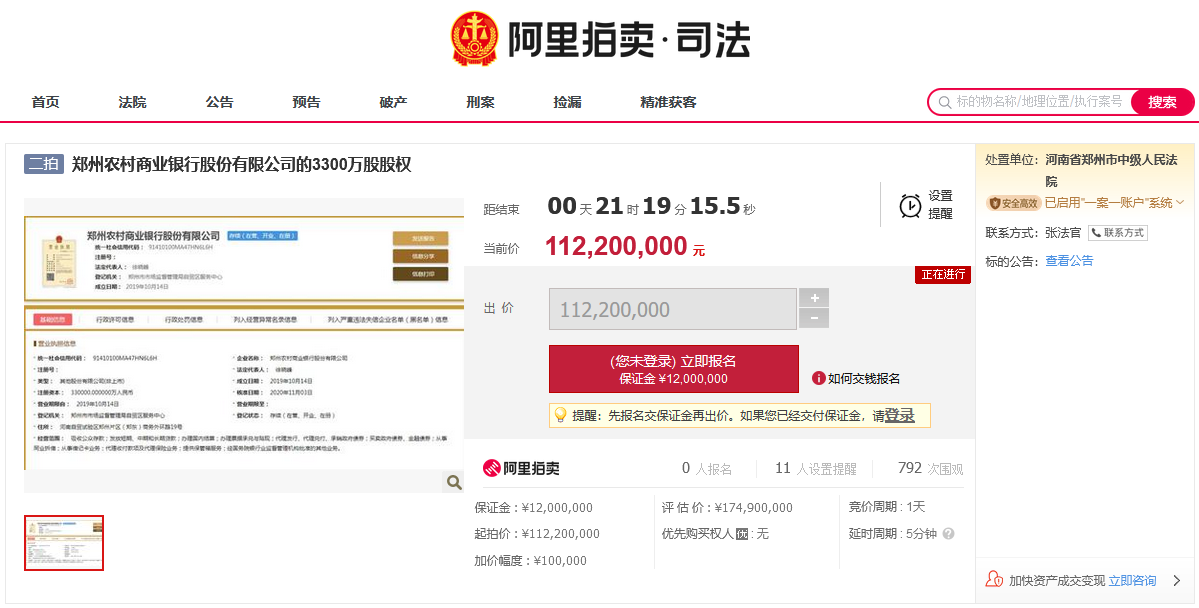1199x608 pixels.
Task: Click the 搜索 search button
Action: (1162, 102)
